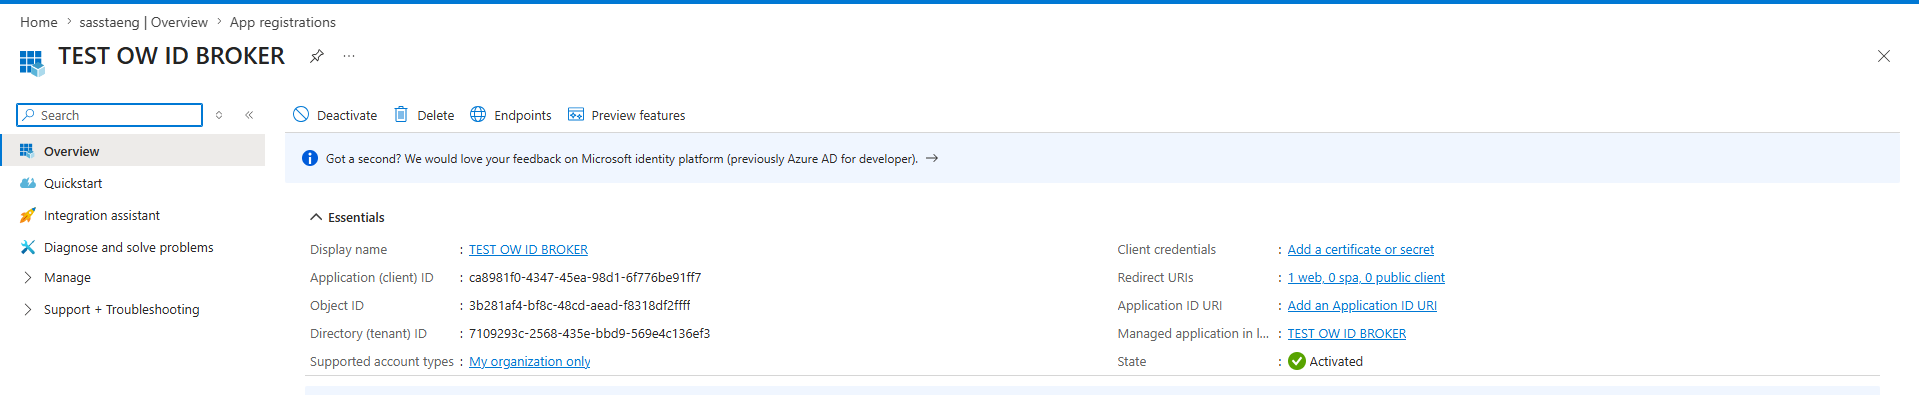The image size is (1919, 395).
Task: Click the Endpoints label in toolbar
Action: 523,116
